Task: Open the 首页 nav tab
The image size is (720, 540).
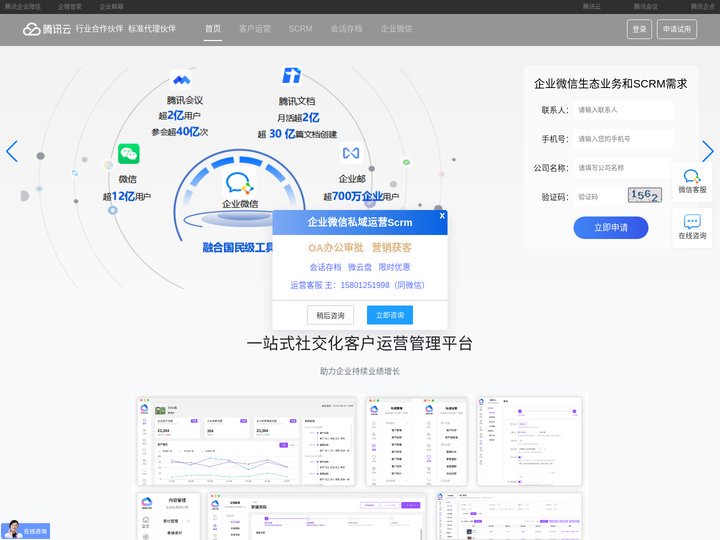Action: [213, 29]
